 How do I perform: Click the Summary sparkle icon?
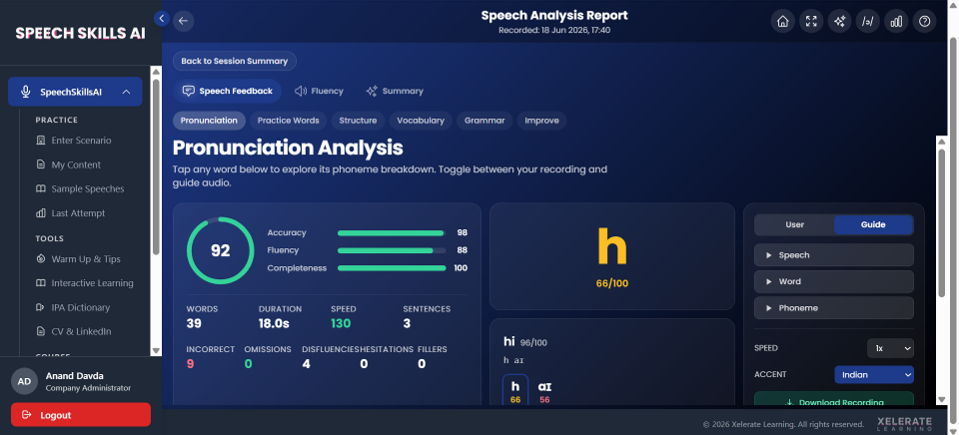click(371, 91)
